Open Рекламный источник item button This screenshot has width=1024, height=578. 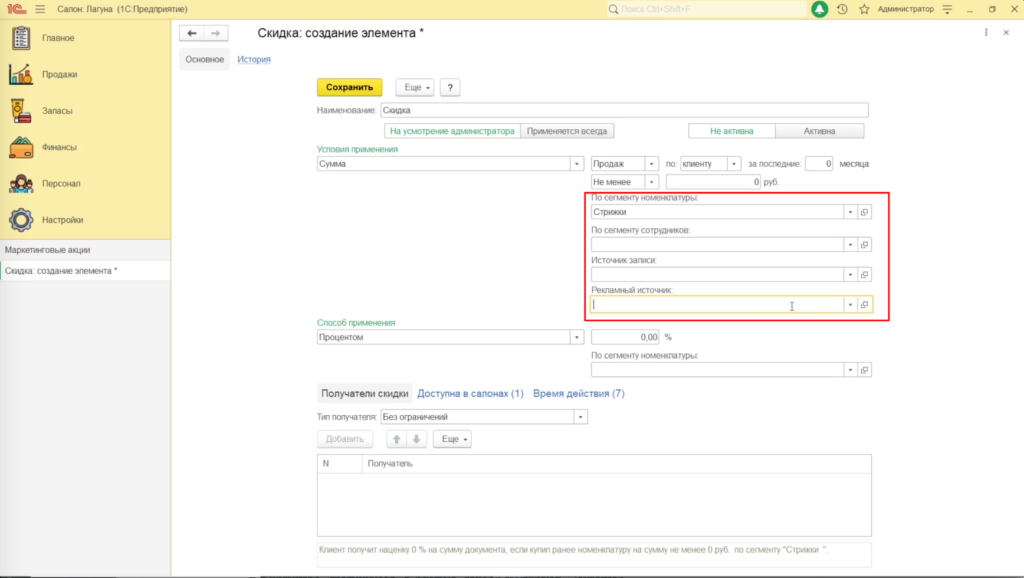(x=865, y=305)
